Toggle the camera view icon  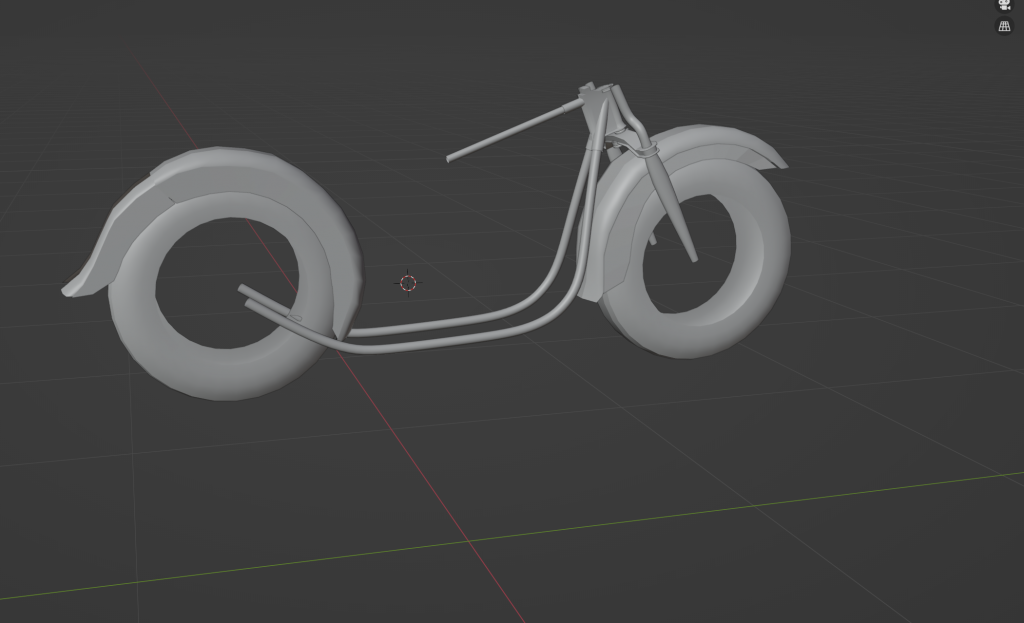point(1005,5)
